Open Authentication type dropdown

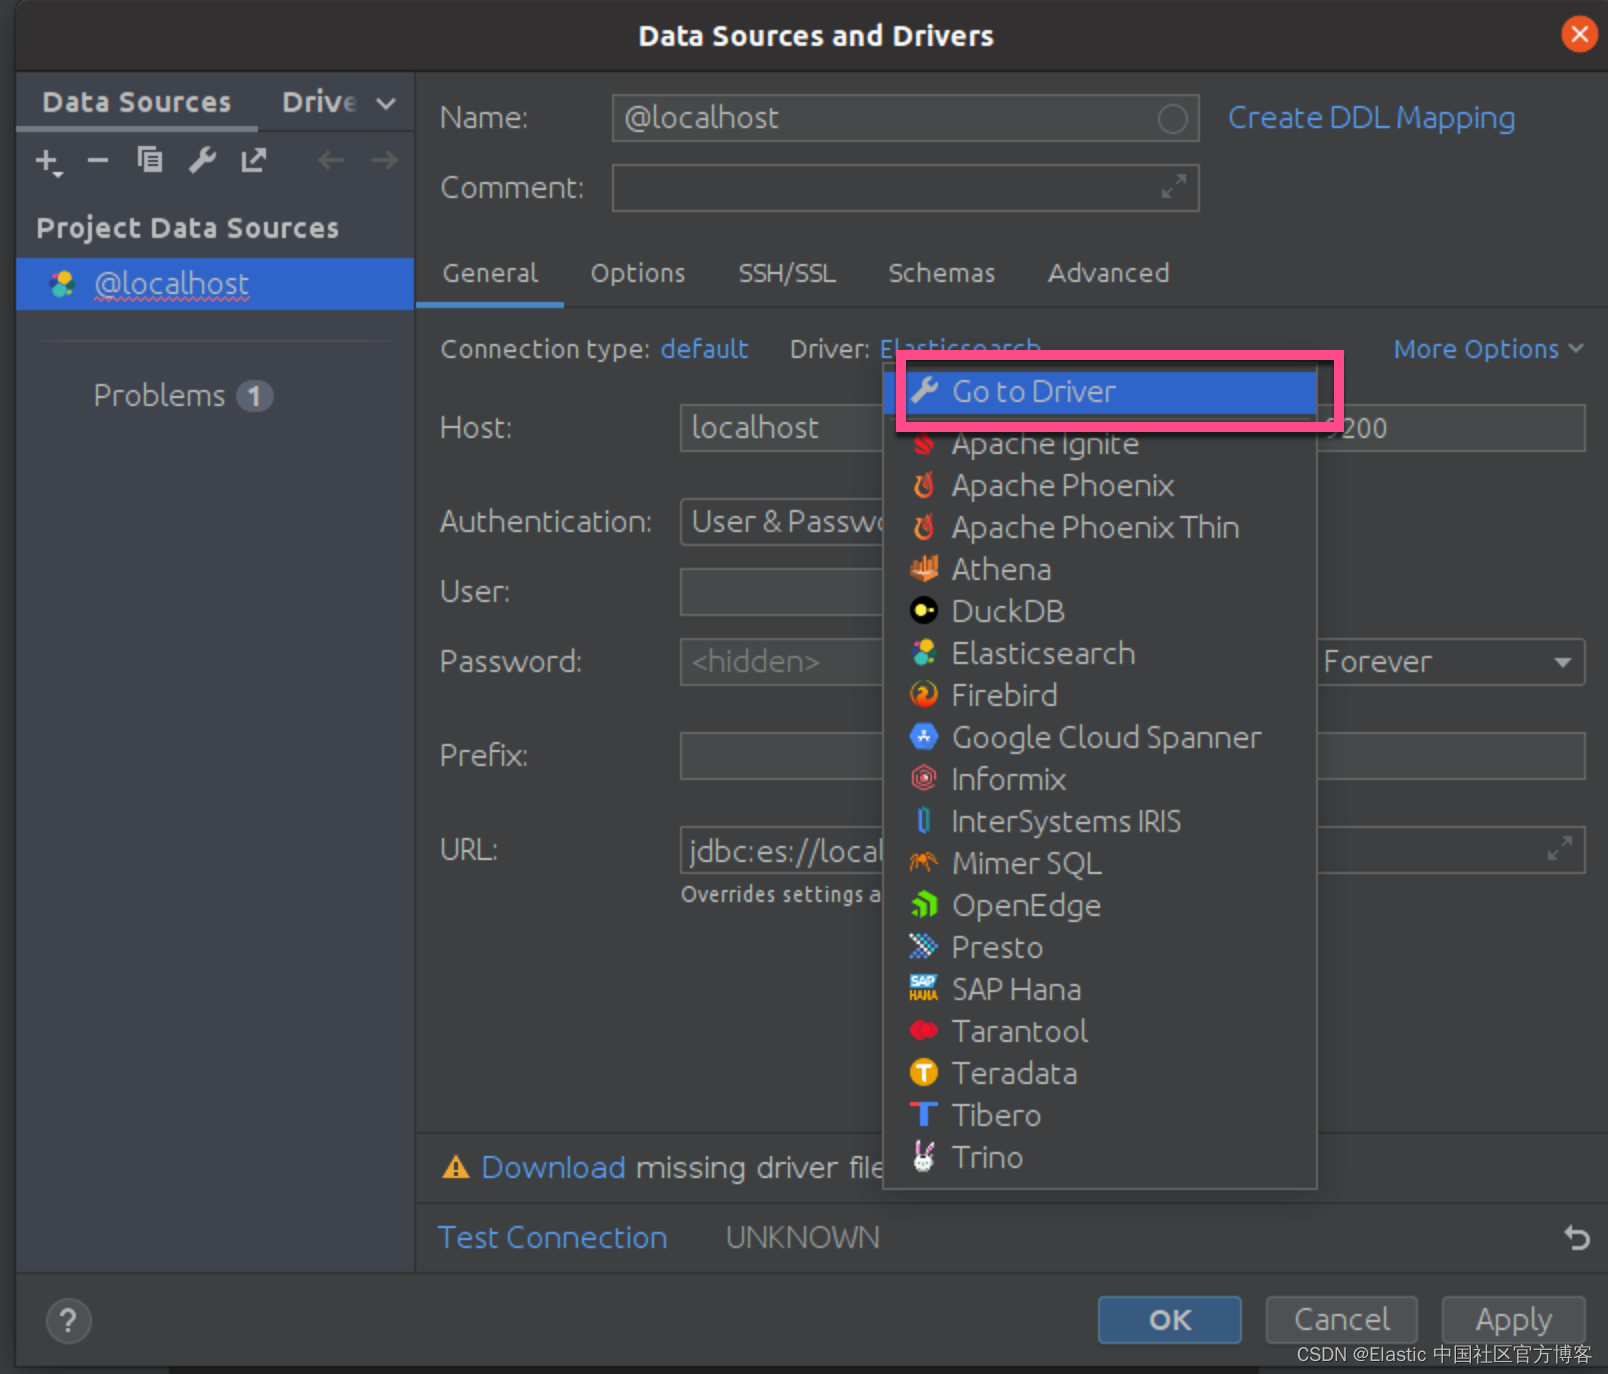[782, 522]
